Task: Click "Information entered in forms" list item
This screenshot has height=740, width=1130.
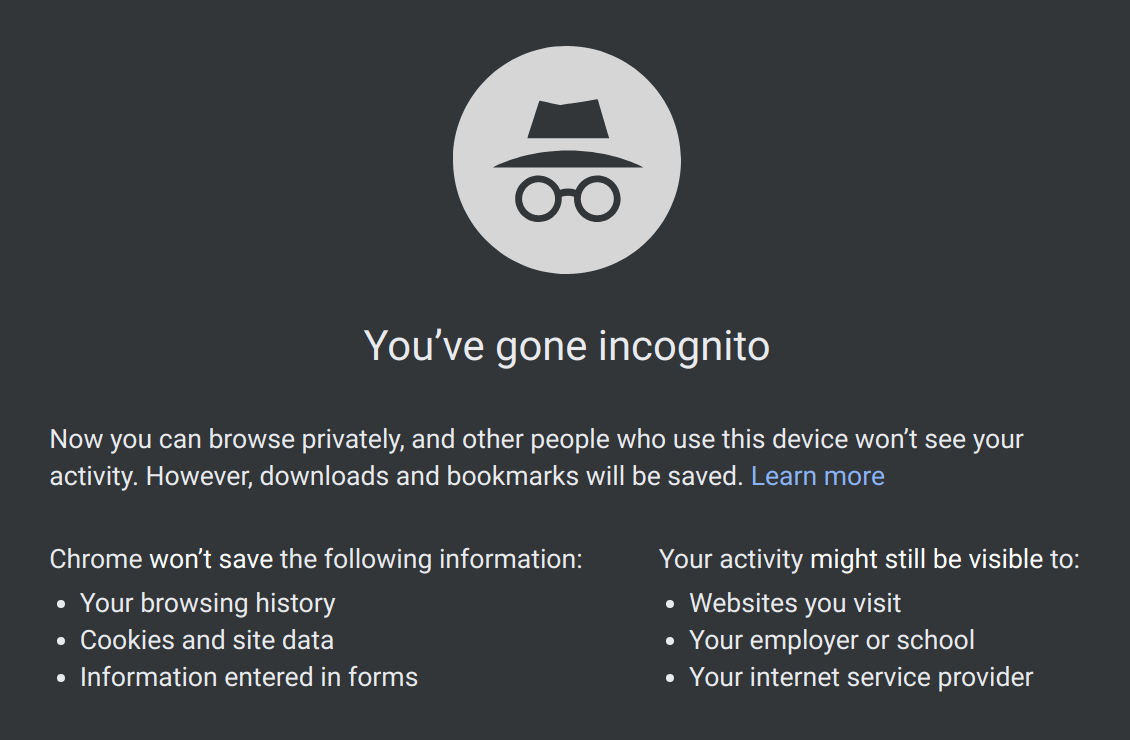Action: click(x=249, y=677)
